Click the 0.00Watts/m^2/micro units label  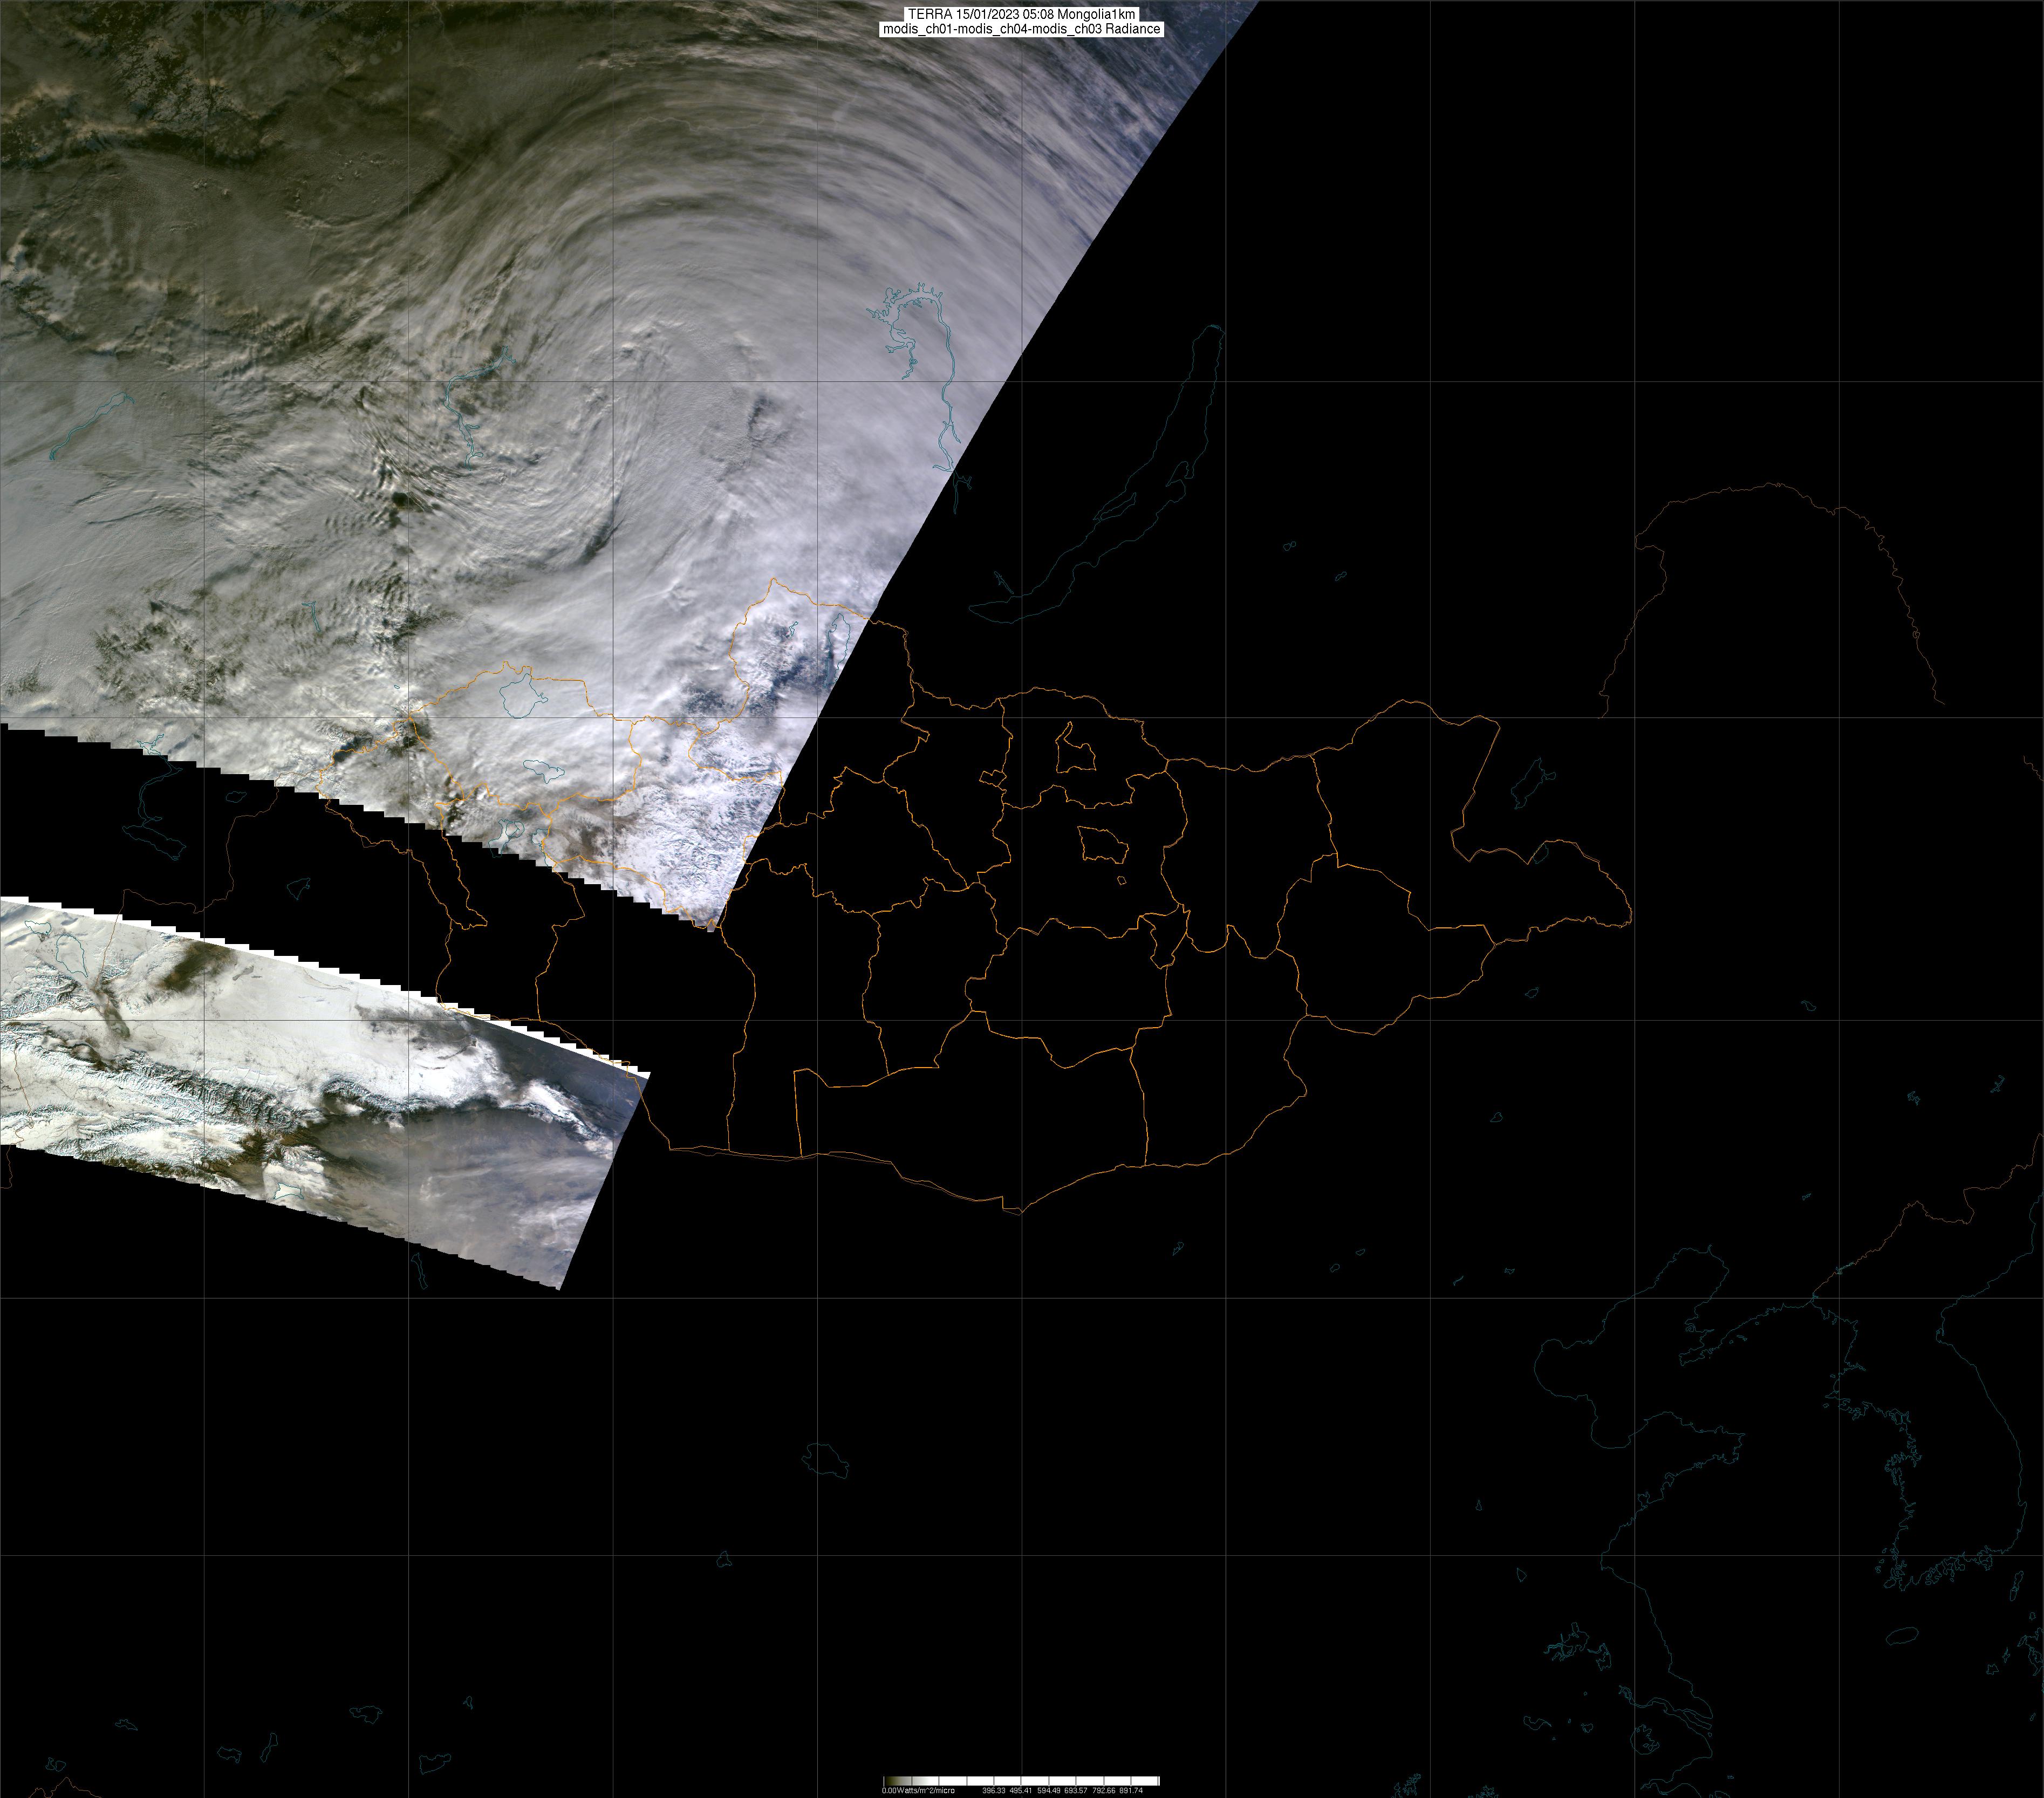click(x=918, y=1790)
